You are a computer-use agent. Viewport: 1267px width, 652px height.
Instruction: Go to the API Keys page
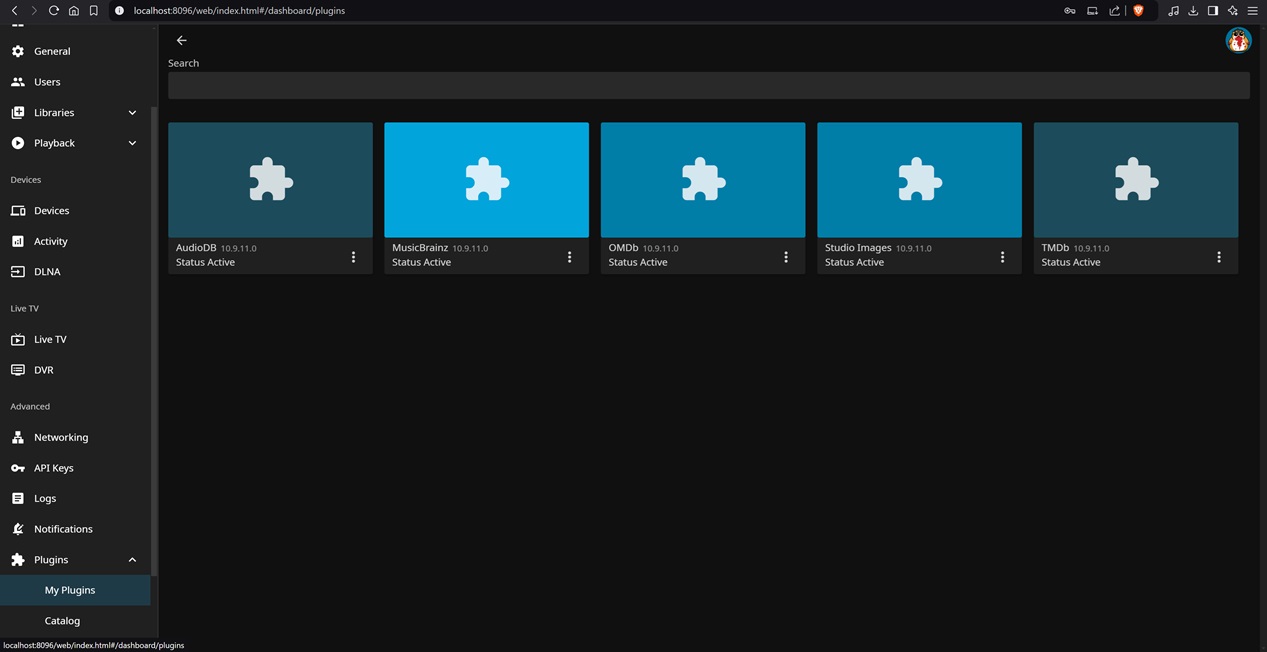tap(53, 468)
